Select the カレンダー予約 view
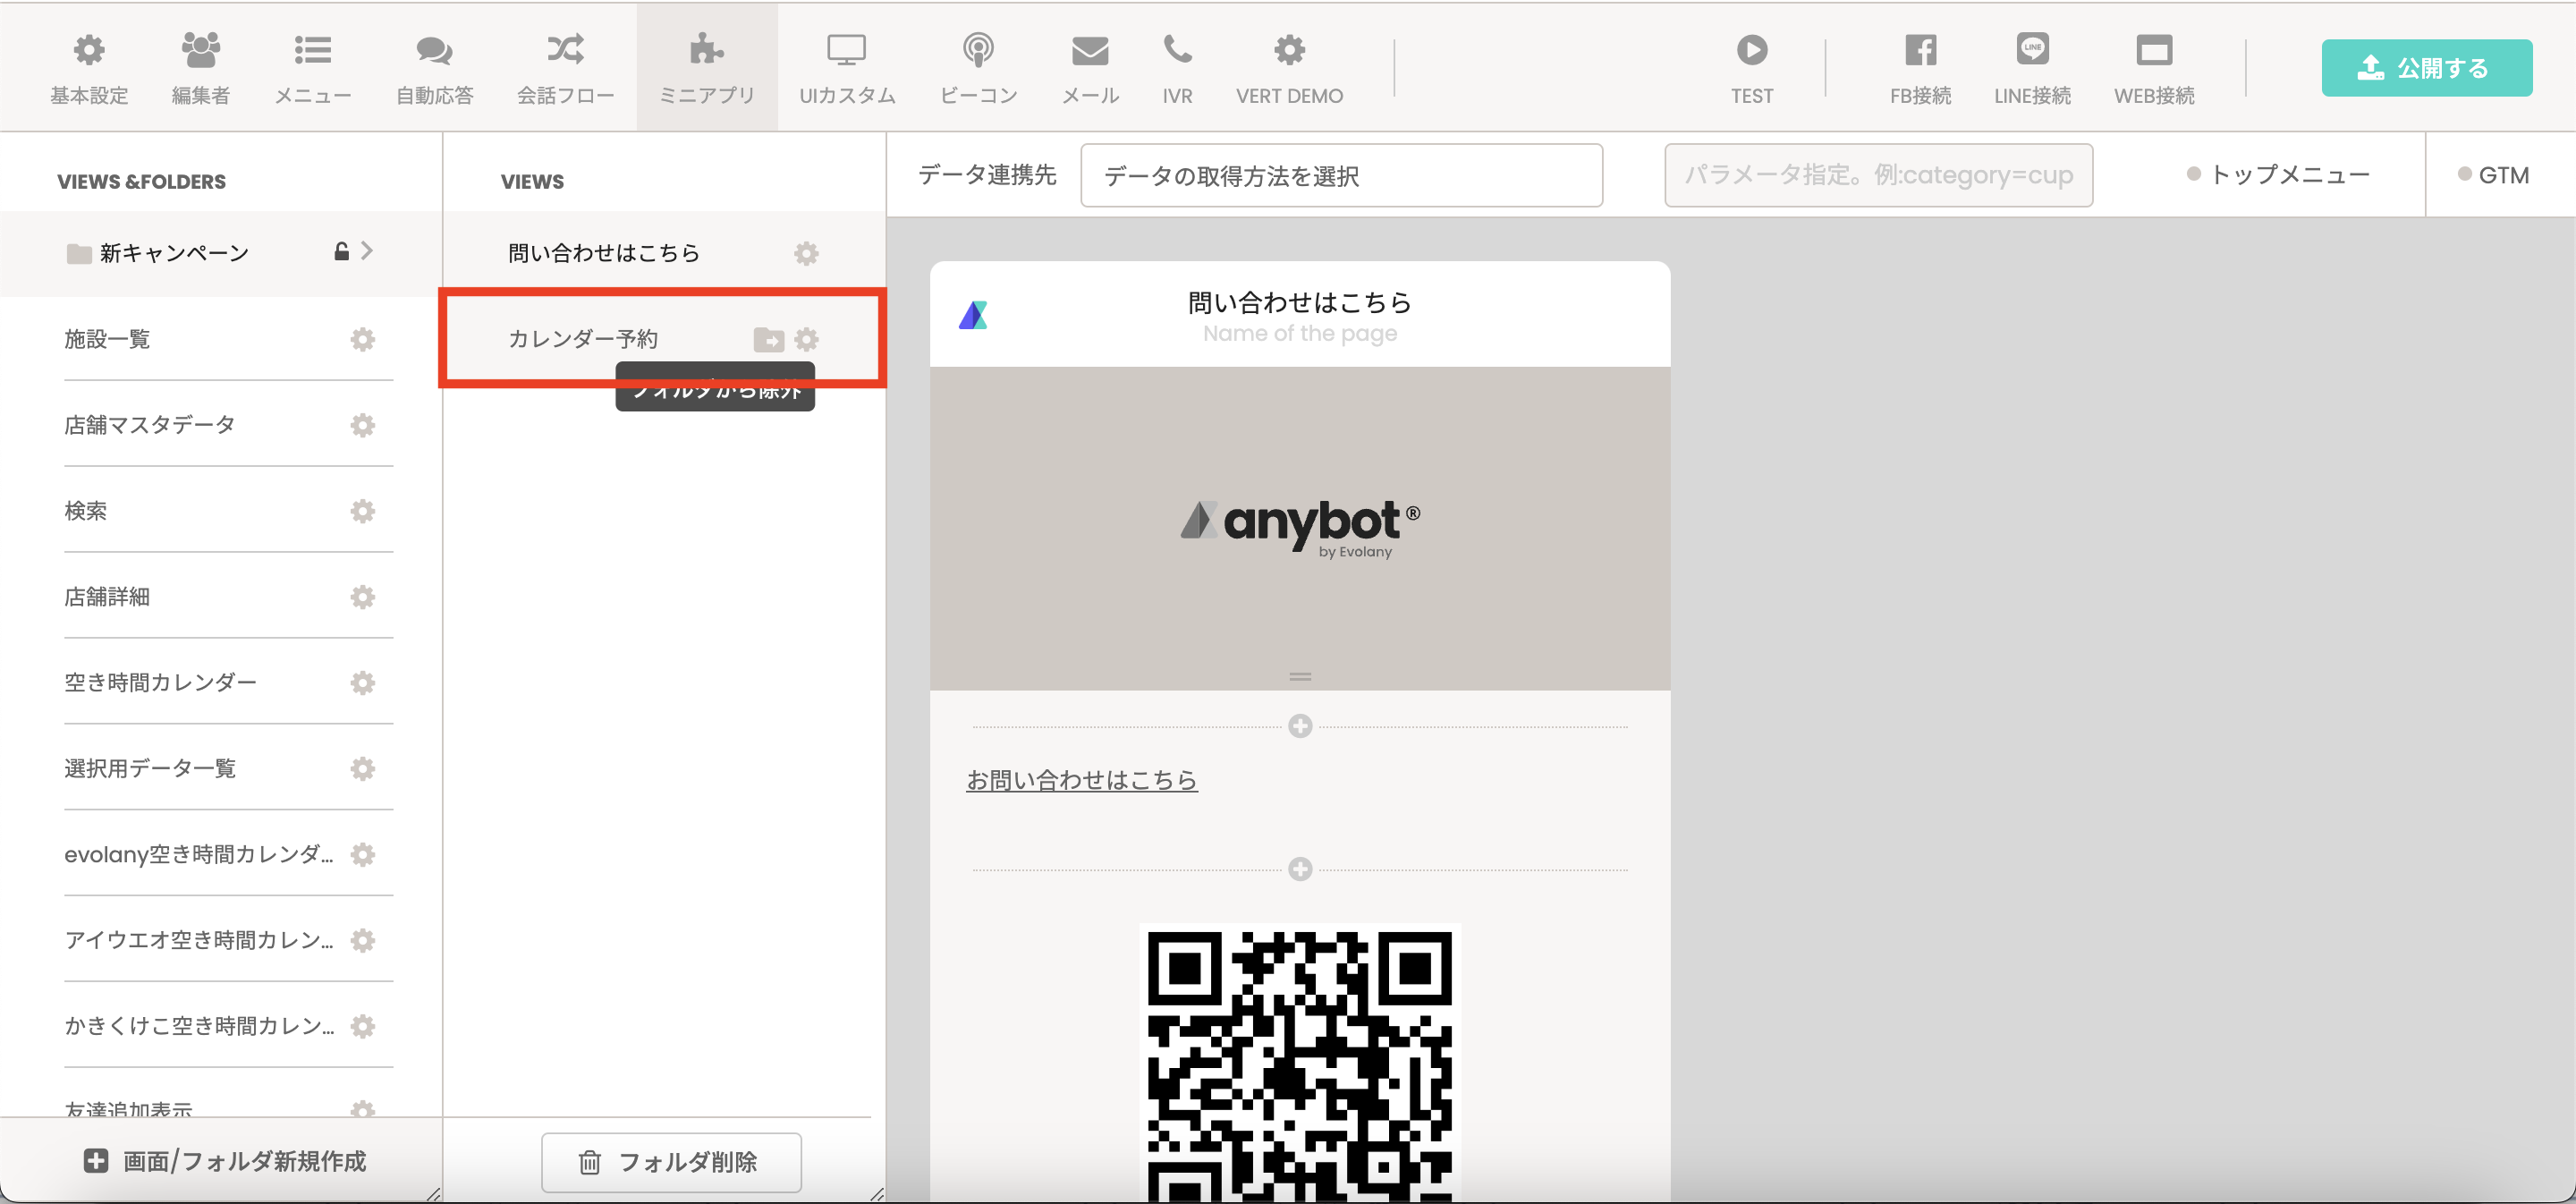 583,339
